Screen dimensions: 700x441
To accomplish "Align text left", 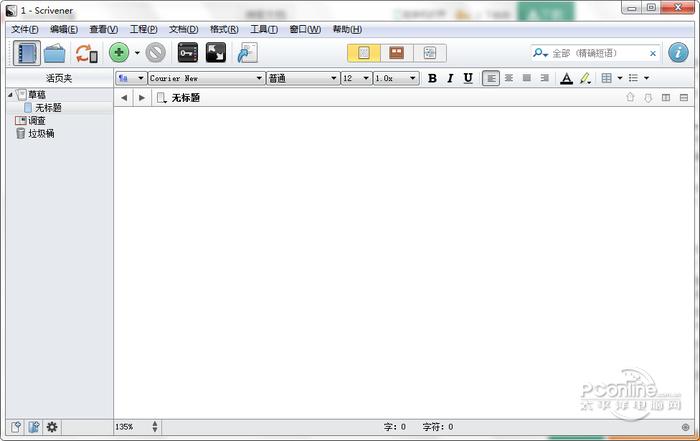I will (491, 78).
